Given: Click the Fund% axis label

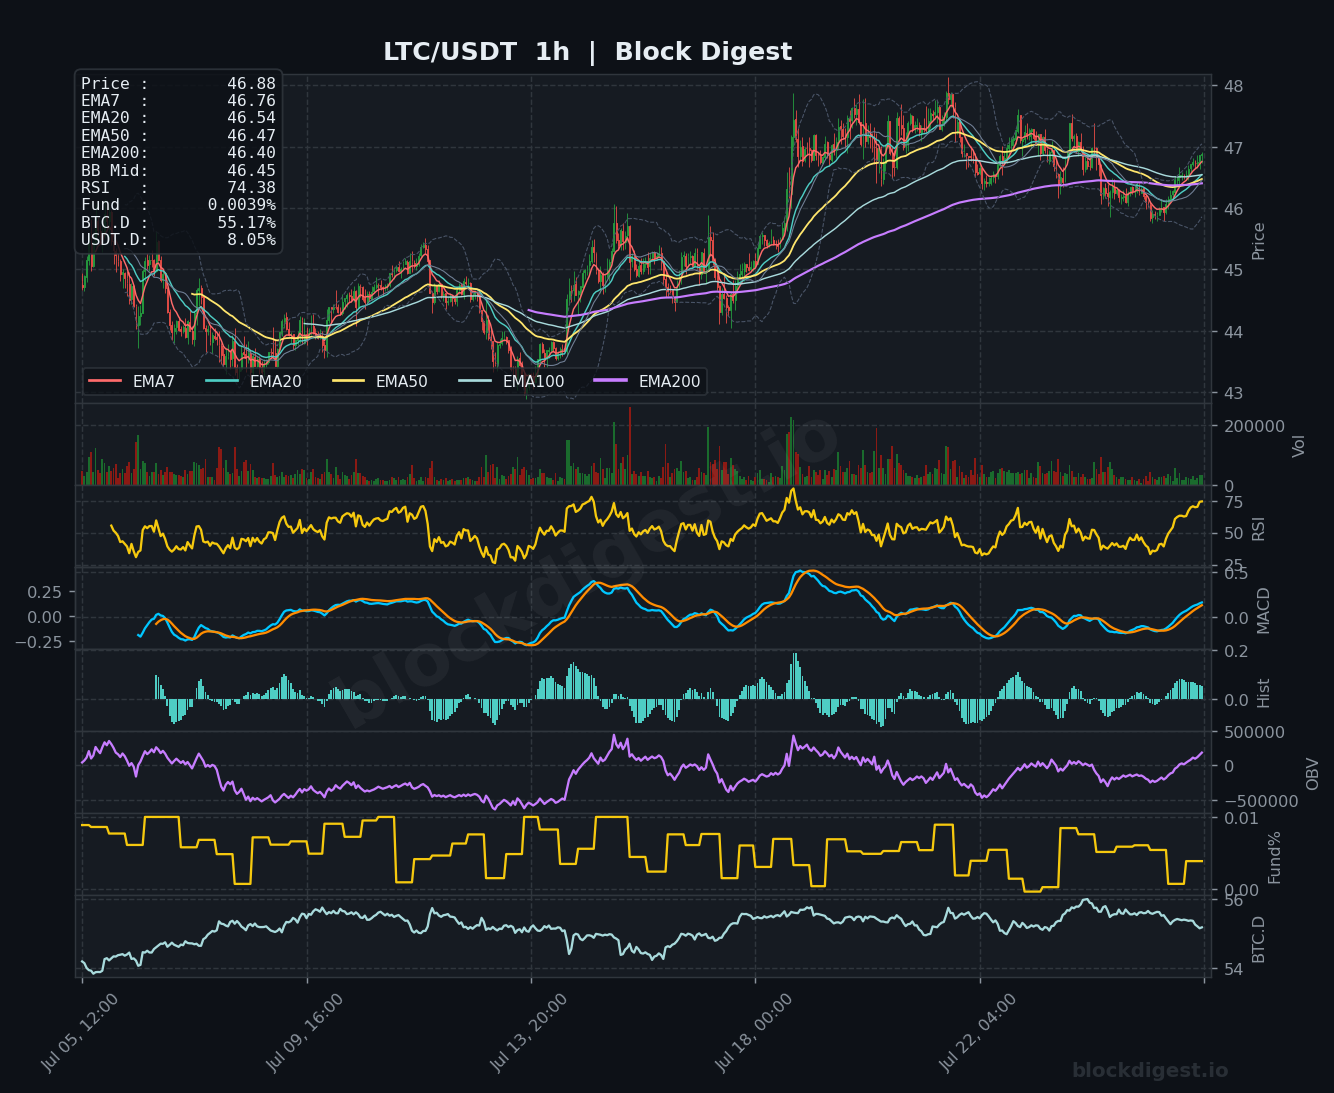Looking at the screenshot, I should 1274,857.
